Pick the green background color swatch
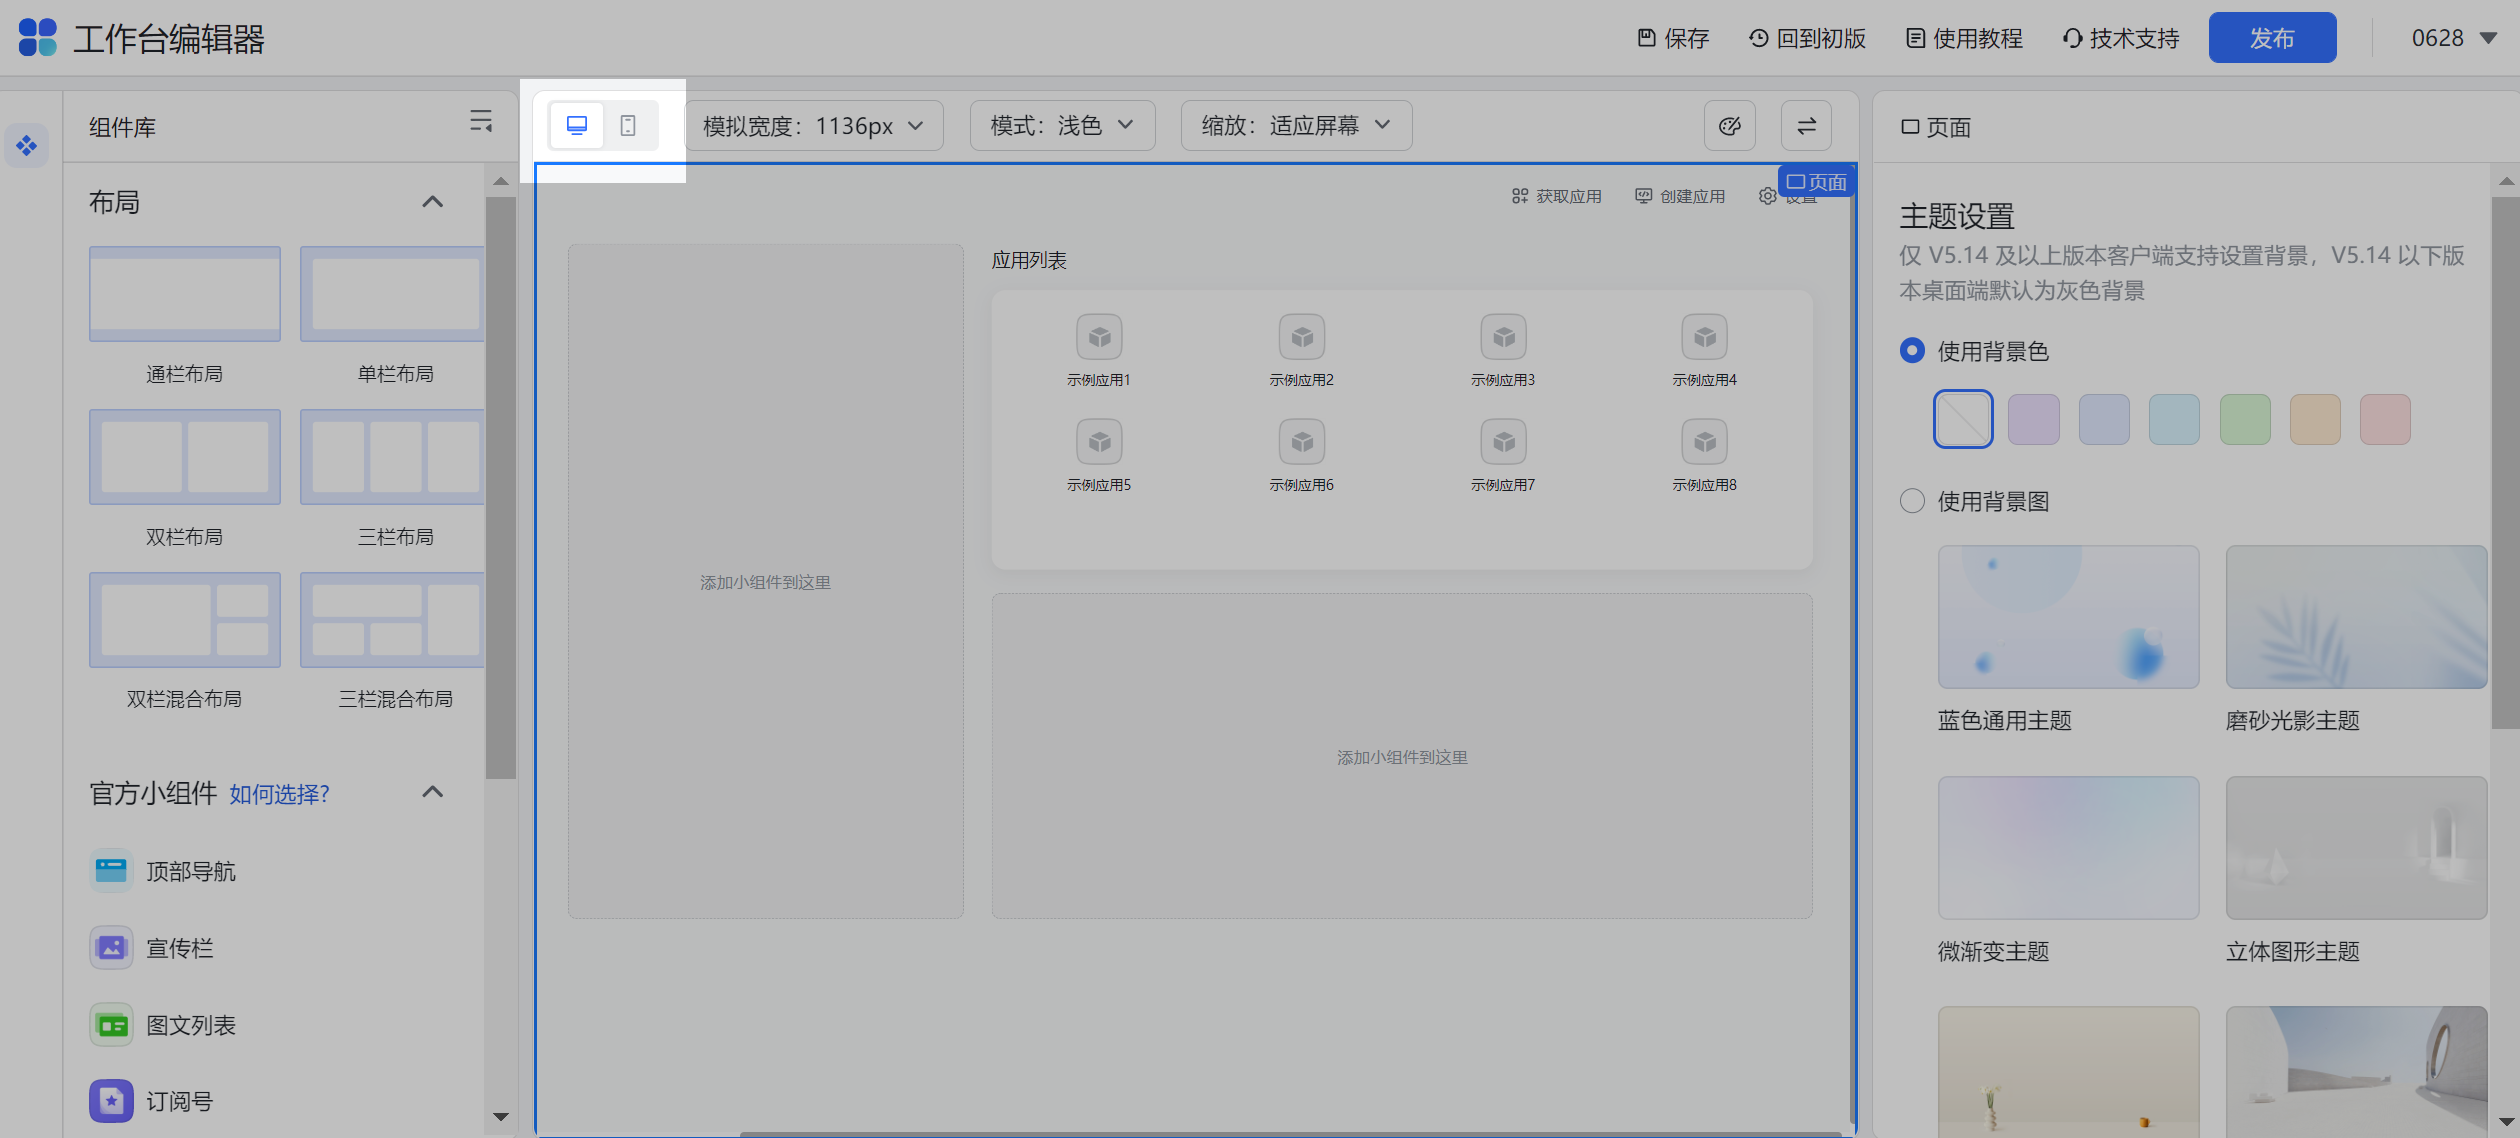The image size is (2520, 1138). [2244, 419]
